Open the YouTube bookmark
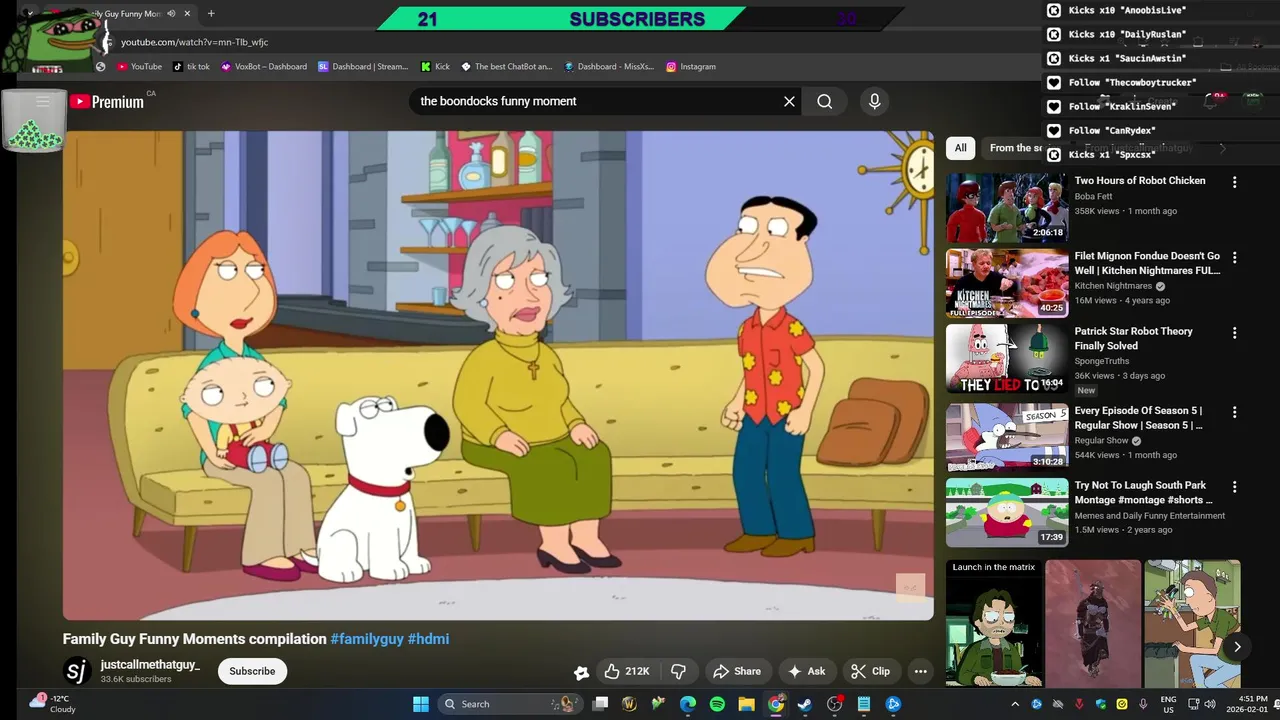Viewport: 1280px width, 720px height. click(139, 66)
